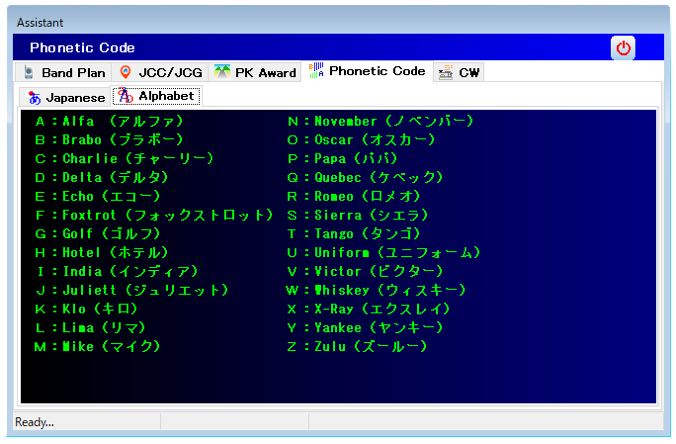The width and height of the screenshot is (676, 444).
Task: Click the CW telegraph key icon
Action: (x=446, y=72)
